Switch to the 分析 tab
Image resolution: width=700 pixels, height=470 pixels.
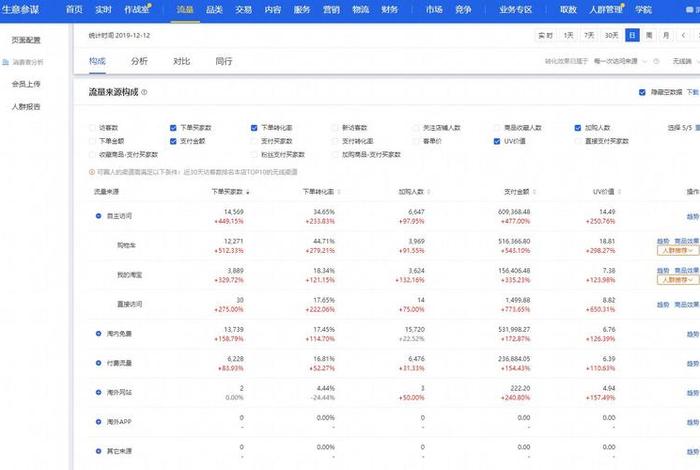(139, 61)
